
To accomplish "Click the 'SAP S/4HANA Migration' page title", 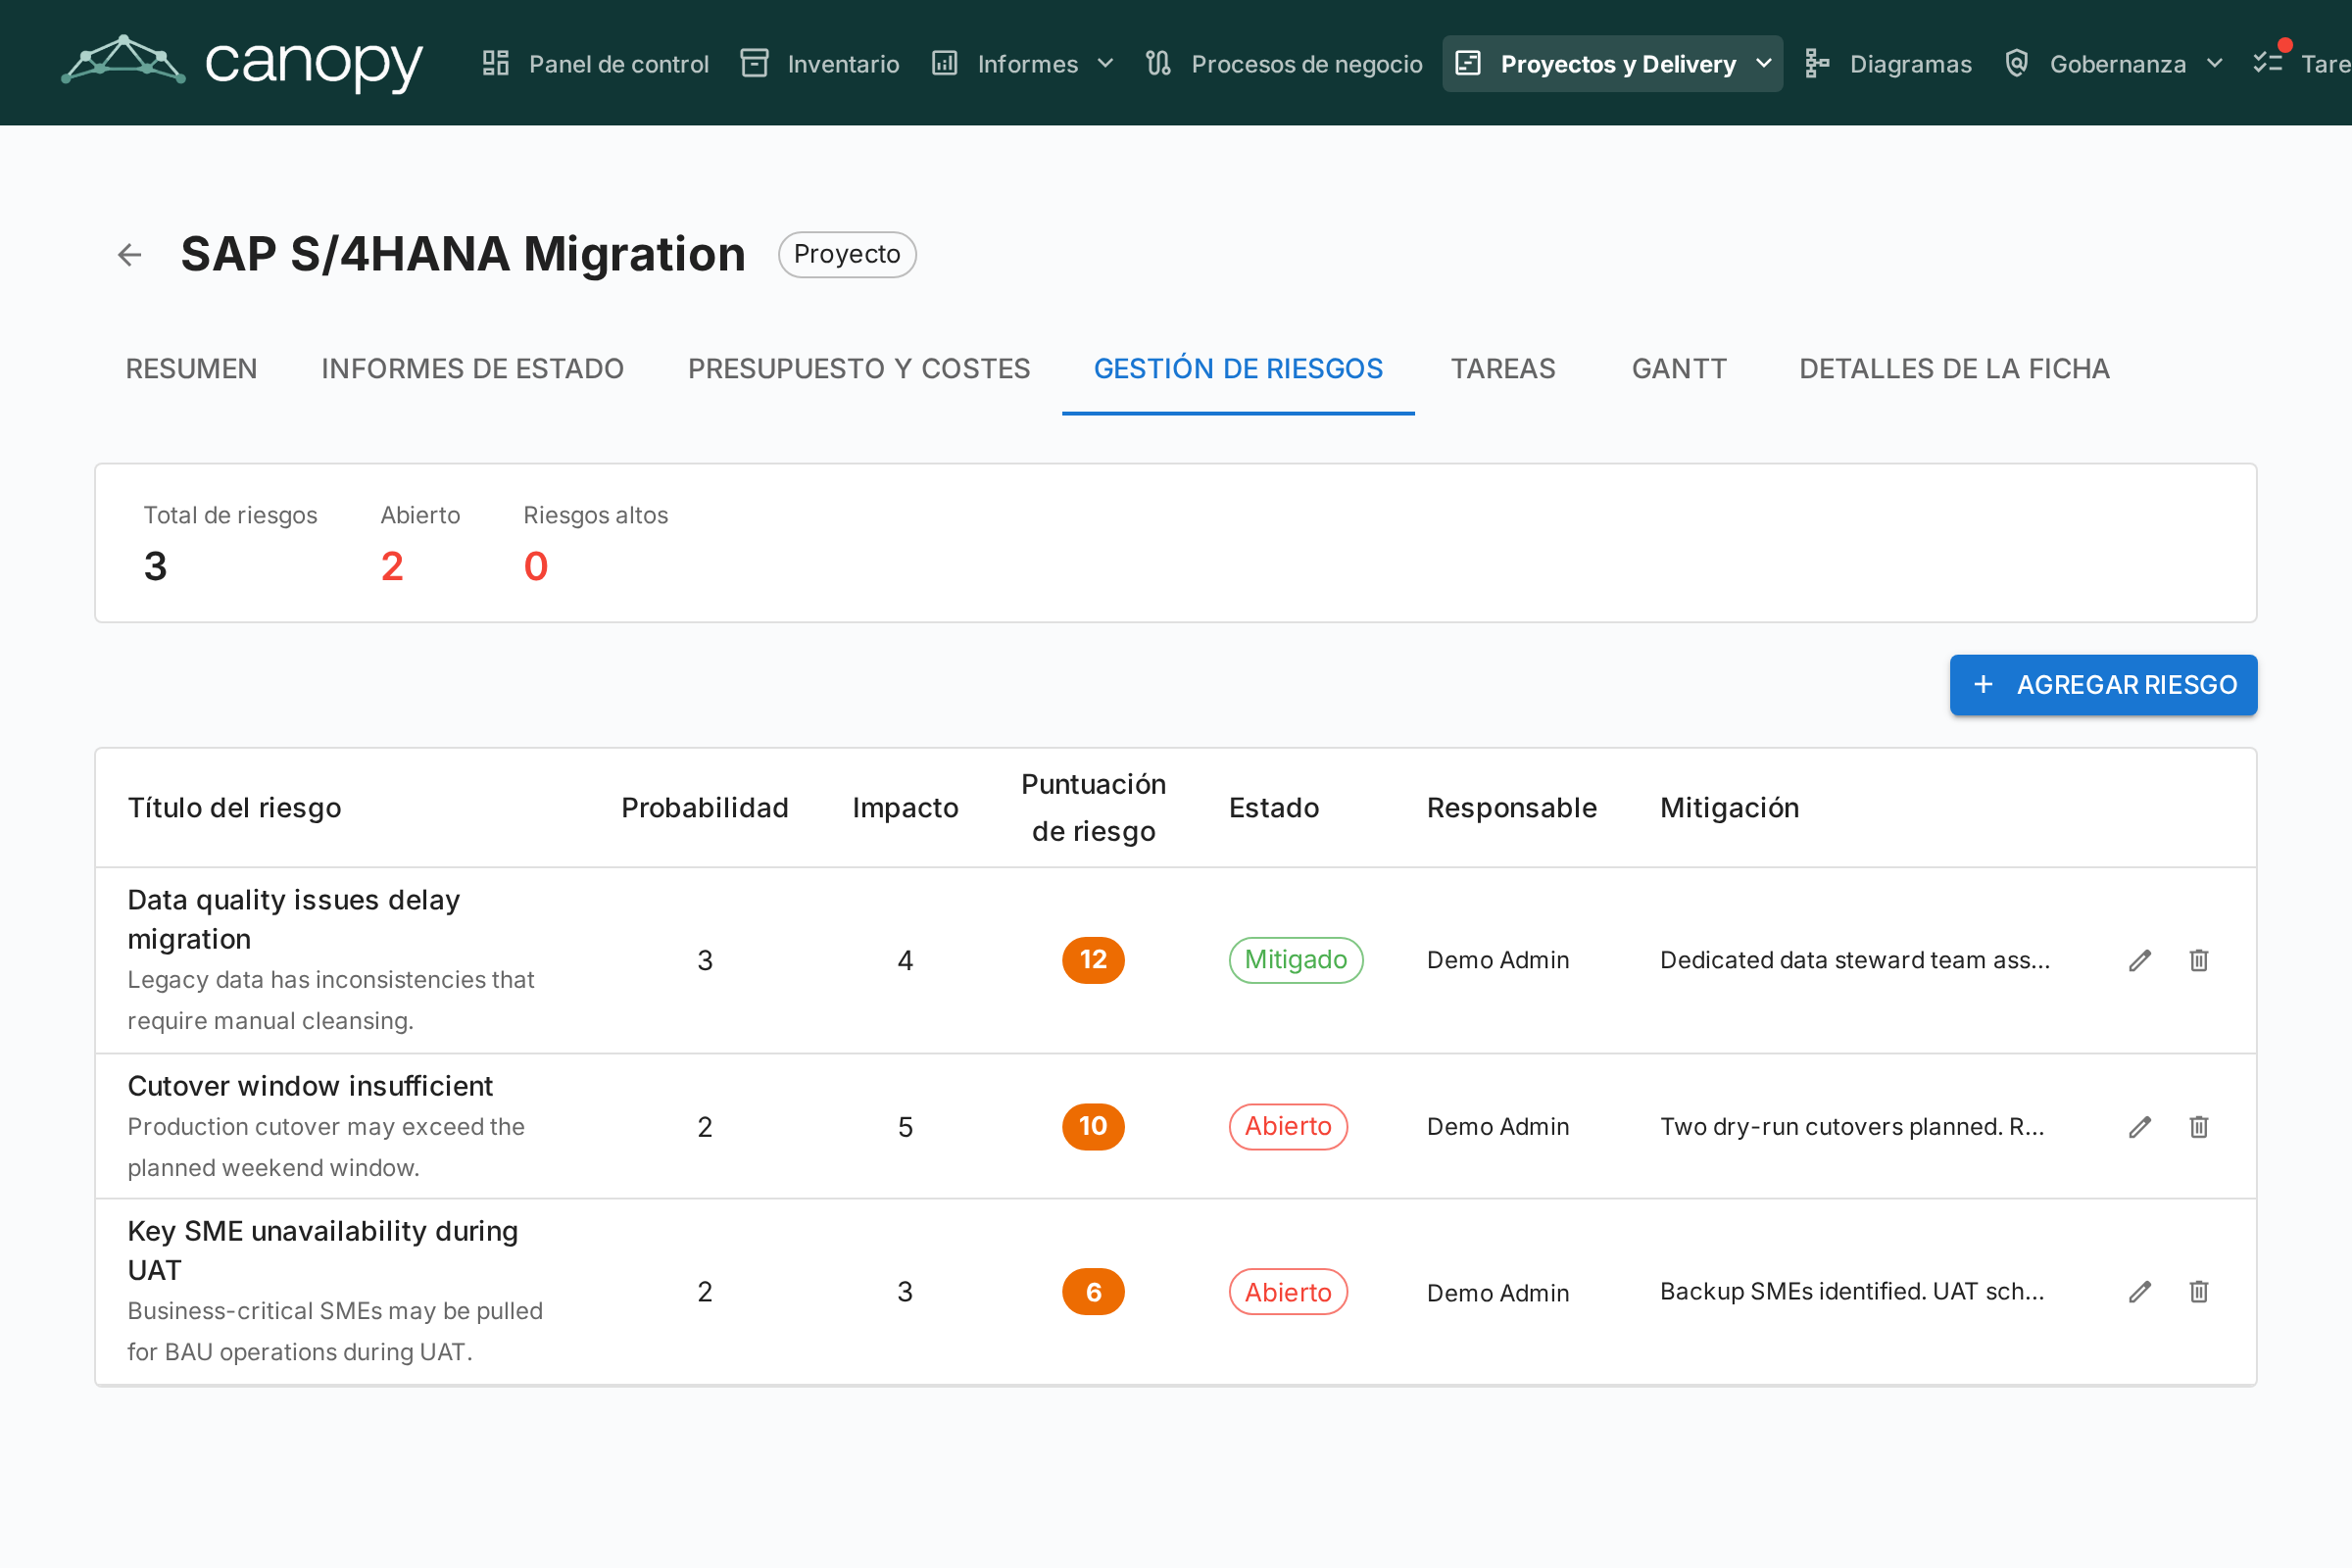I will (463, 255).
